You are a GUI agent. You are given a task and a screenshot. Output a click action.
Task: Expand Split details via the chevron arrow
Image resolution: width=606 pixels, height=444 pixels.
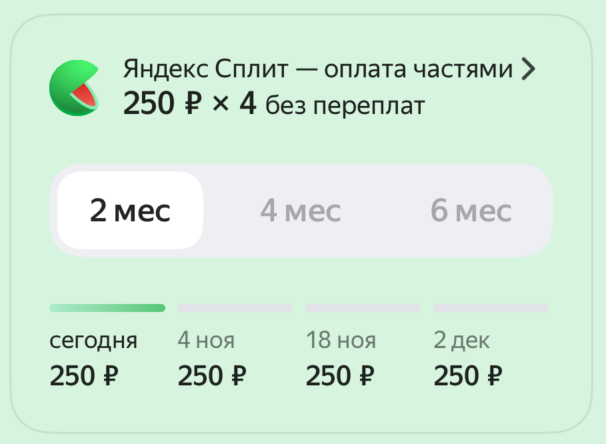pos(529,70)
